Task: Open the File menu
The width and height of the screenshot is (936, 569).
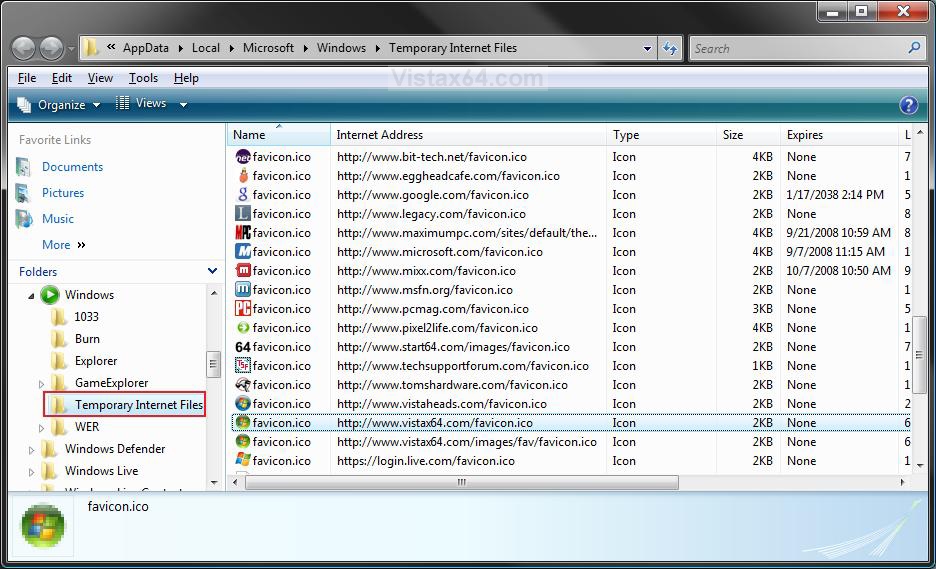Action: click(x=27, y=78)
